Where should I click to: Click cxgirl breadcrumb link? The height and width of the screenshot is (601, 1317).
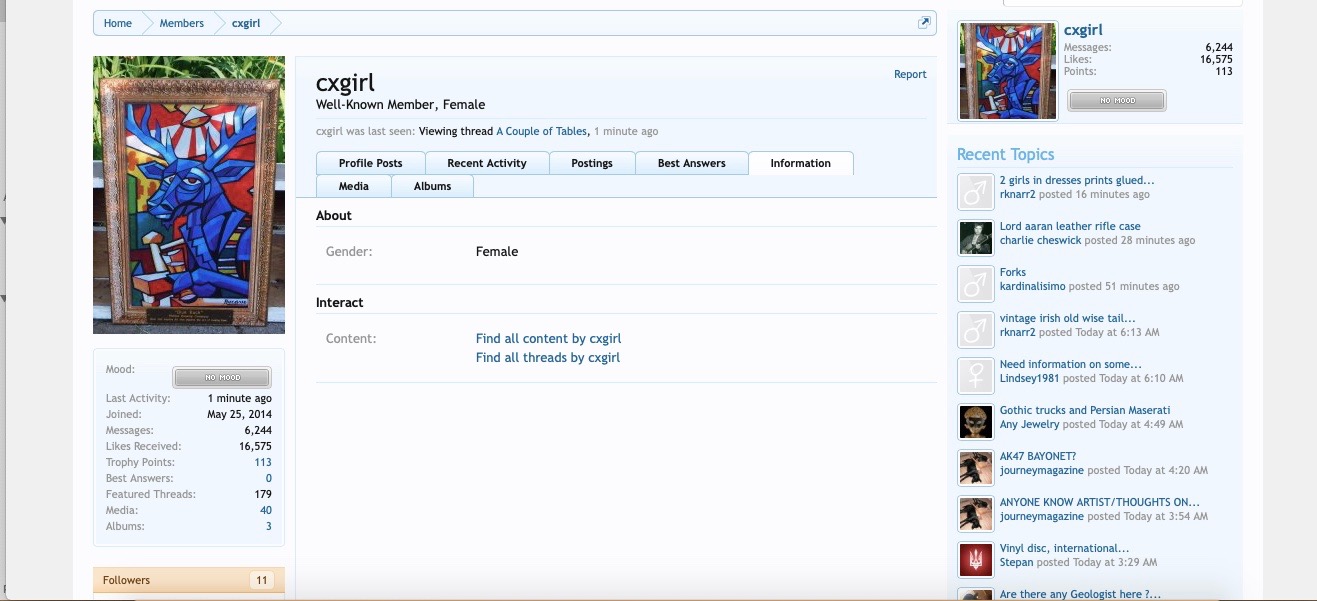point(246,23)
